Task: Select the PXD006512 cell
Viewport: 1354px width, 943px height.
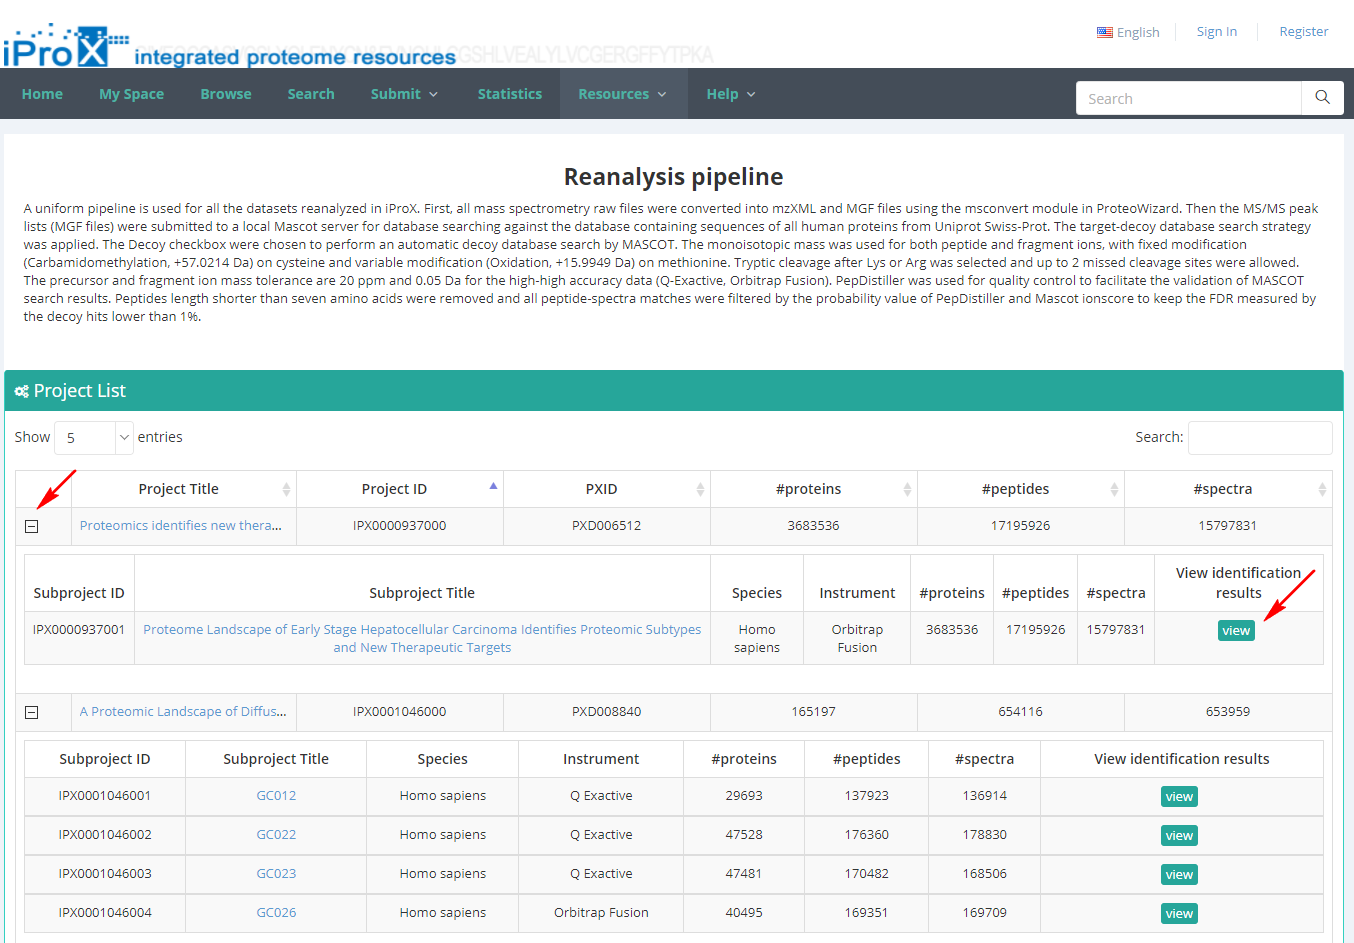Action: click(x=606, y=526)
